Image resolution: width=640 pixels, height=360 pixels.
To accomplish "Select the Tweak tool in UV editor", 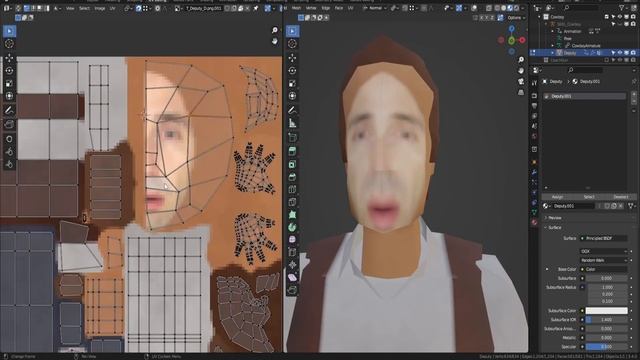I will [x=9, y=31].
